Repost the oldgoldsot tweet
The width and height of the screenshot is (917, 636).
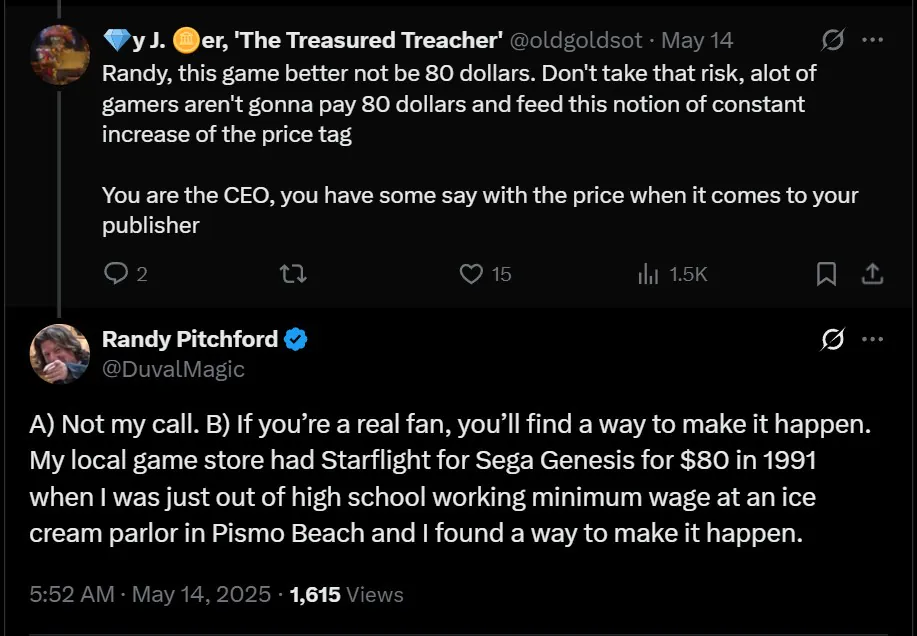click(293, 273)
